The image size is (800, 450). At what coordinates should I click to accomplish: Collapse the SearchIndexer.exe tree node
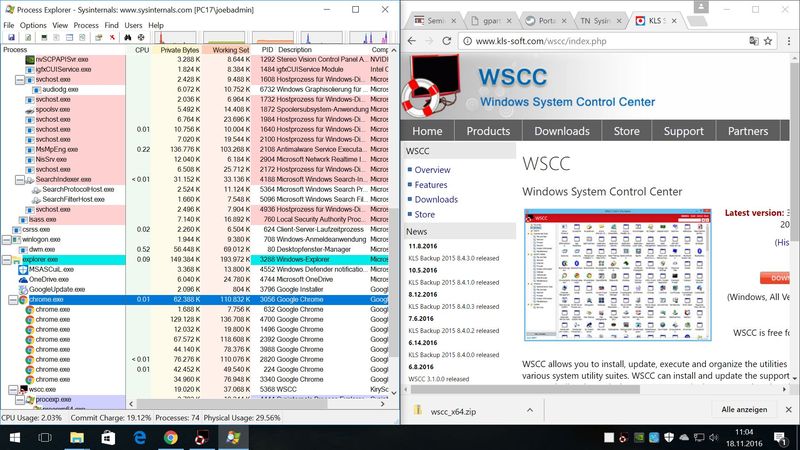pos(20,180)
